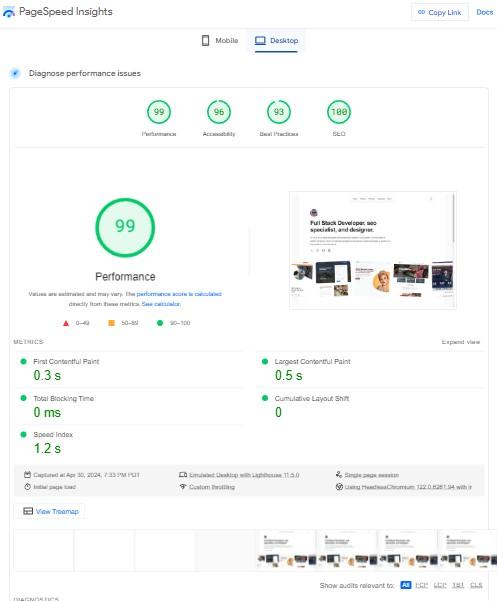Click the PageSpeed Insights logo icon
The height and width of the screenshot is (601, 497).
8,12
